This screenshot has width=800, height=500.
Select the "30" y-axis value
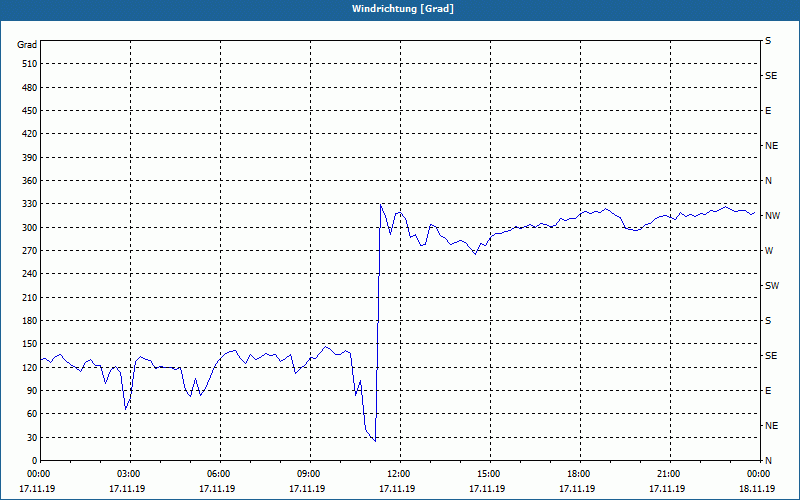pyautogui.click(x=32, y=437)
